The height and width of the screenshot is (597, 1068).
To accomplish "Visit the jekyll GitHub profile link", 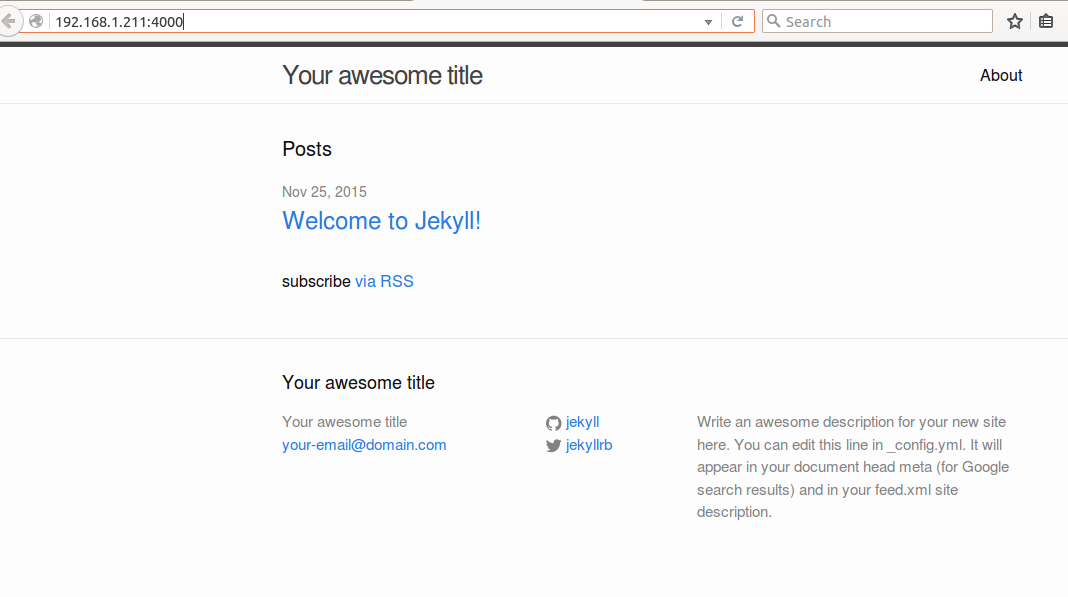I will coord(582,423).
